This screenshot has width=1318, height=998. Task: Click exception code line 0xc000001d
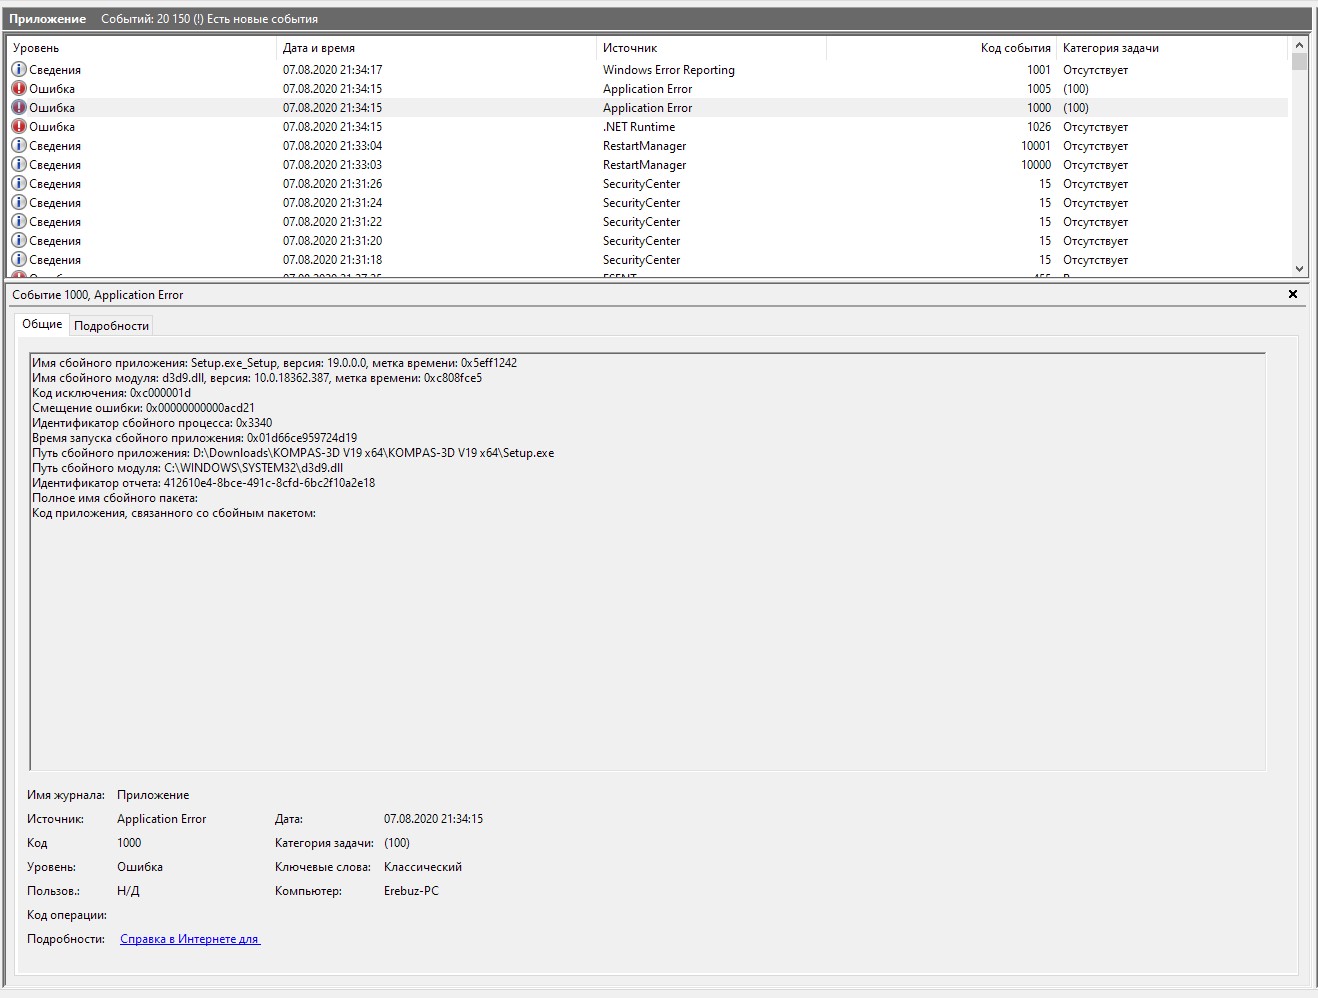click(111, 393)
